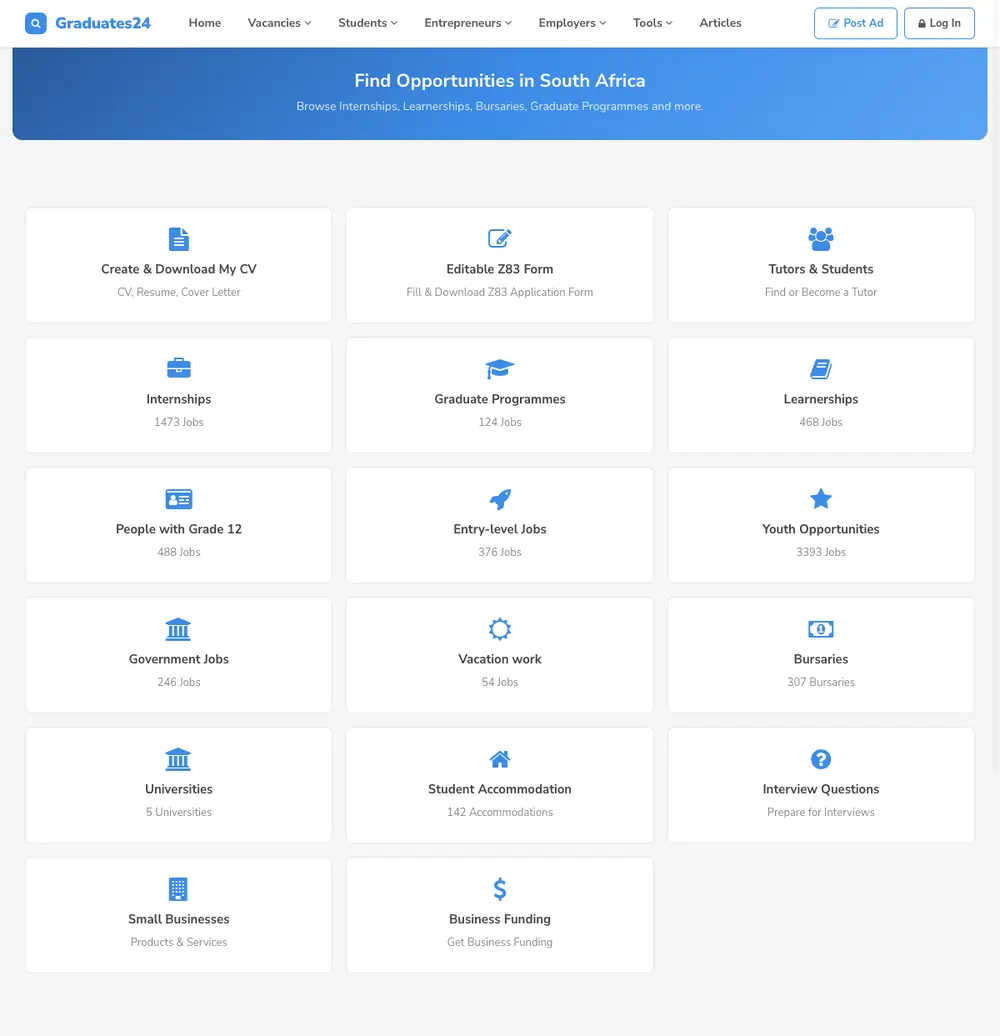This screenshot has width=1000, height=1036.
Task: Click the office building icon for Small Businesses
Action: (178, 889)
